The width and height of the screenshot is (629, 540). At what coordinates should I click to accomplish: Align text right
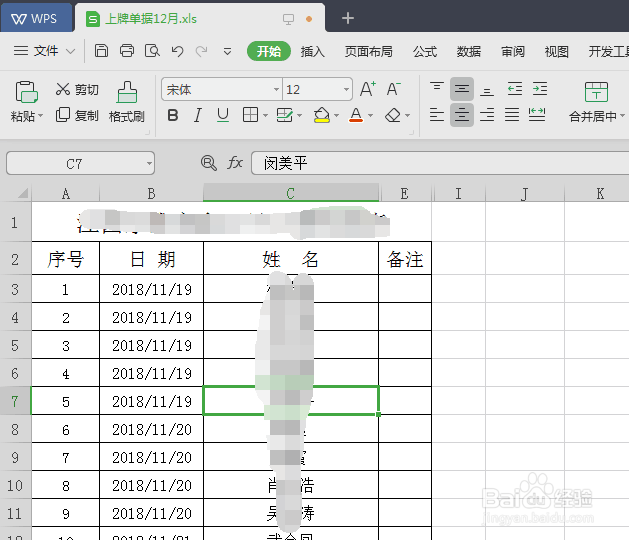click(487, 115)
